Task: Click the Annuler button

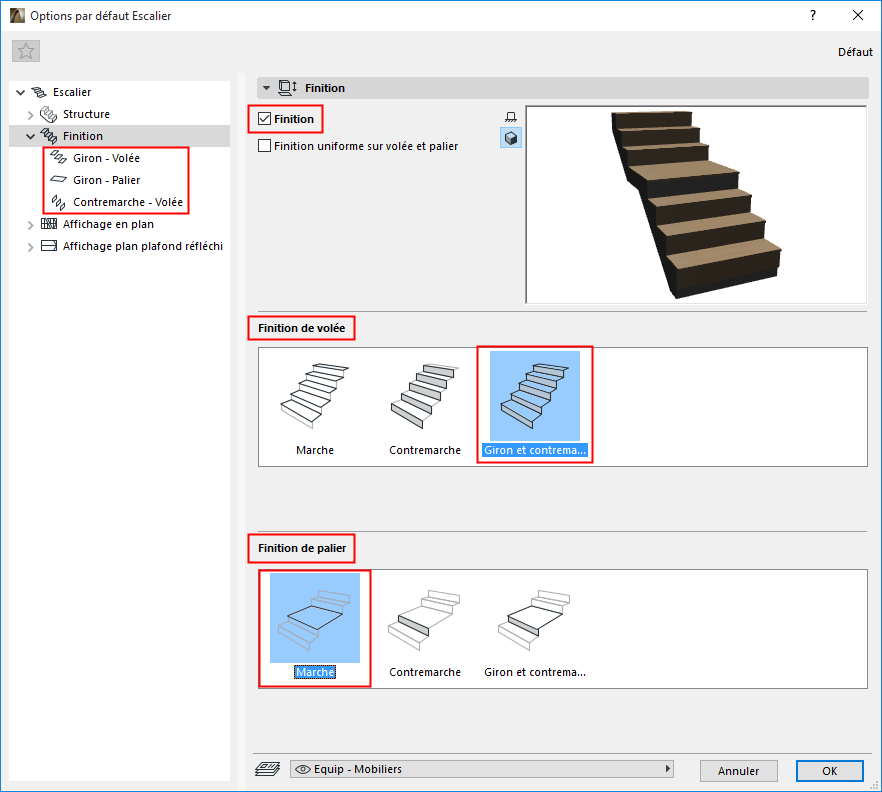Action: pyautogui.click(x=739, y=771)
